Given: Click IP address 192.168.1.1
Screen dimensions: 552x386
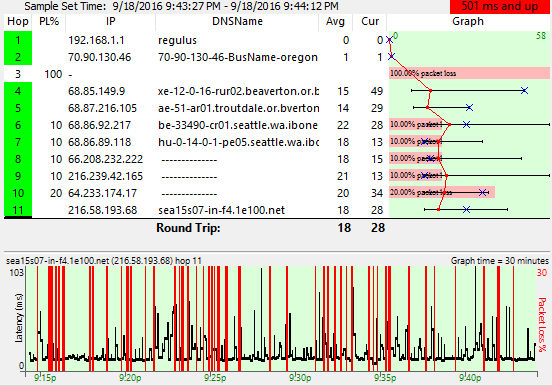Looking at the screenshot, I should (x=96, y=40).
